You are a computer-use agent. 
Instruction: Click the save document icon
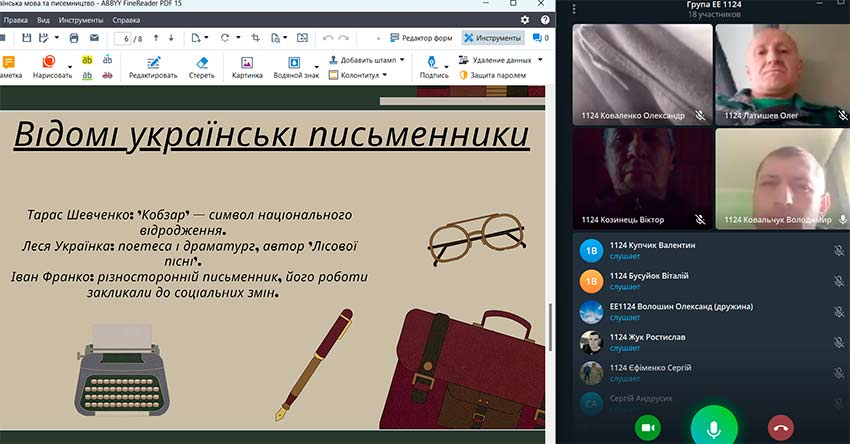27,38
